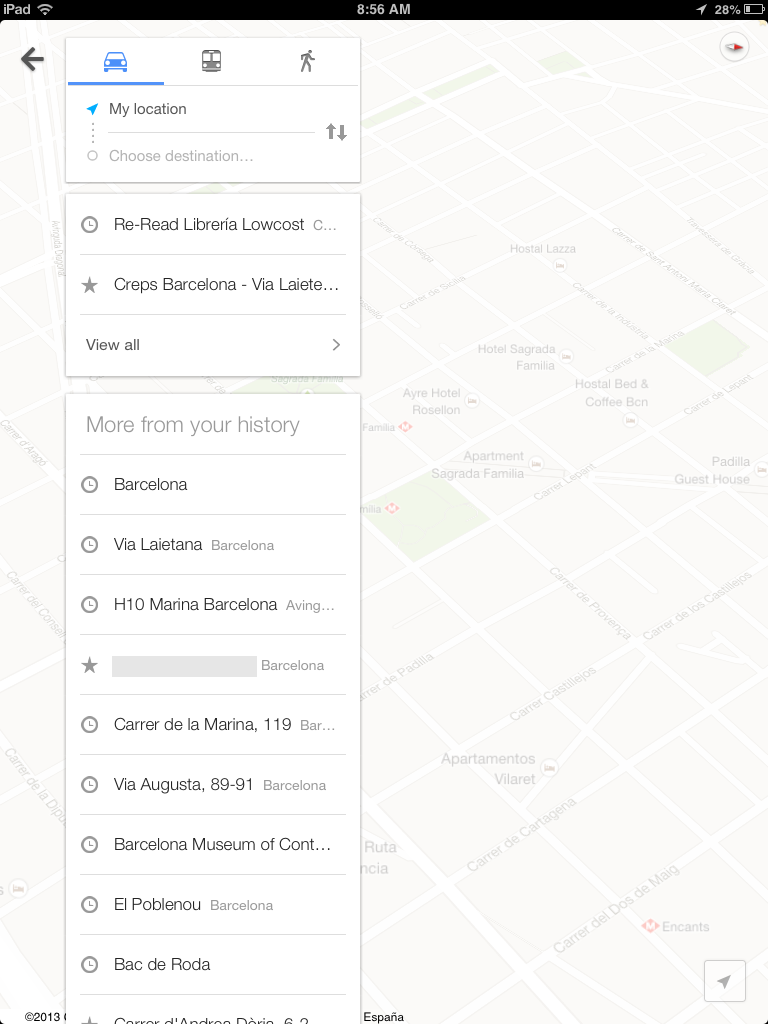Select the walking directions tab
The image size is (768, 1024).
307,61
